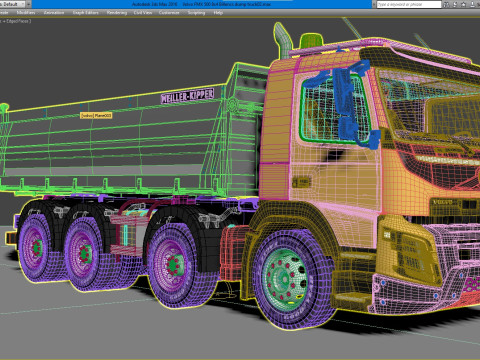Open the Communication Center icon

point(455,4)
